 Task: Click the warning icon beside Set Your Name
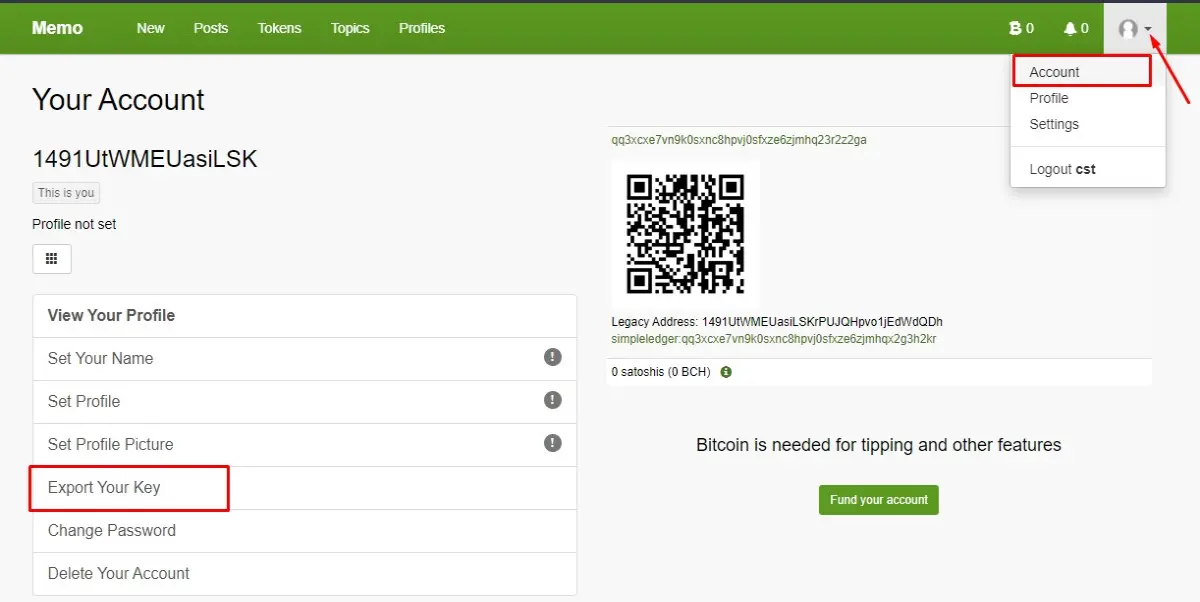click(552, 357)
